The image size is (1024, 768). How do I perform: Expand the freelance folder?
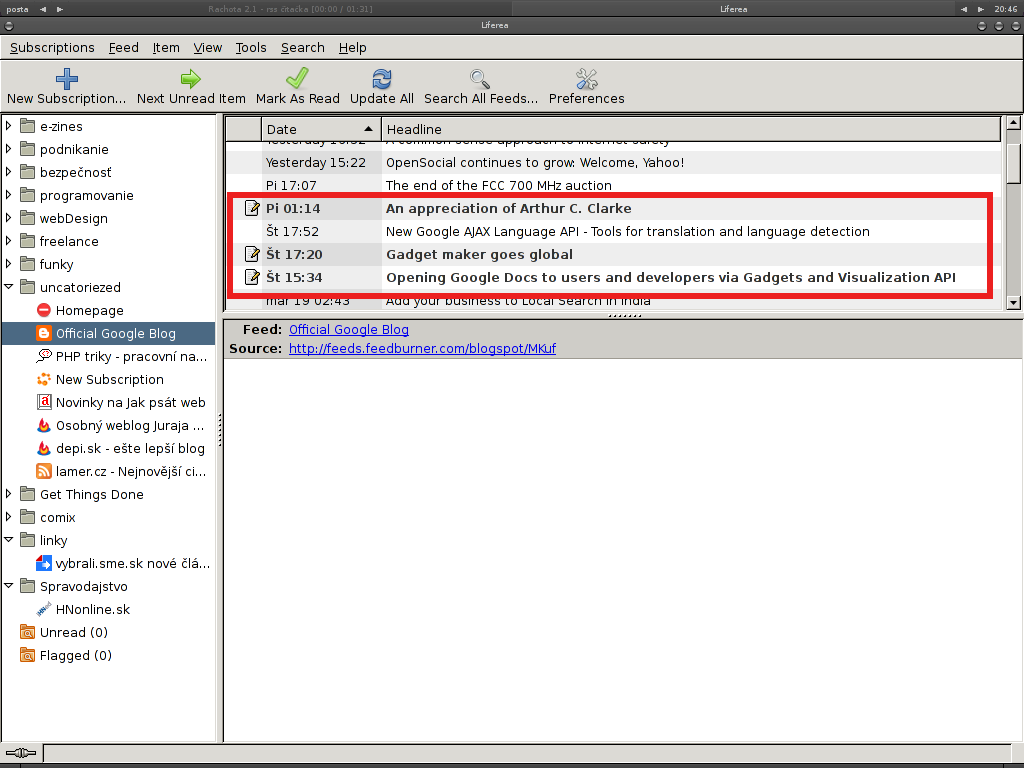8,240
